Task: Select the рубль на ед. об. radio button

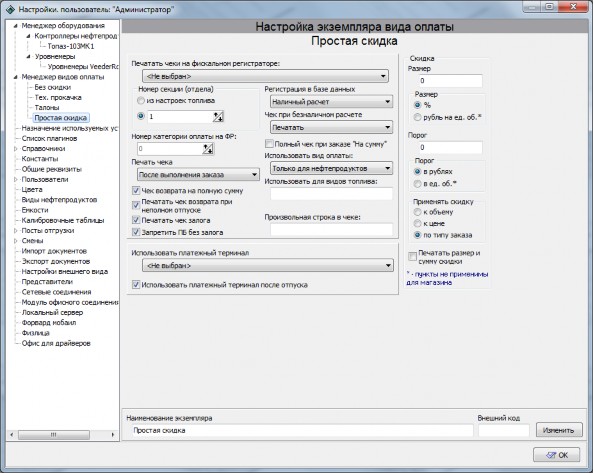Action: pos(418,117)
